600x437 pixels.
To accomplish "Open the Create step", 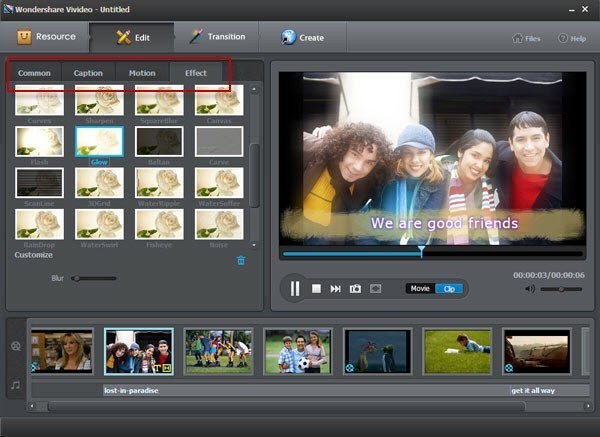I will point(303,38).
